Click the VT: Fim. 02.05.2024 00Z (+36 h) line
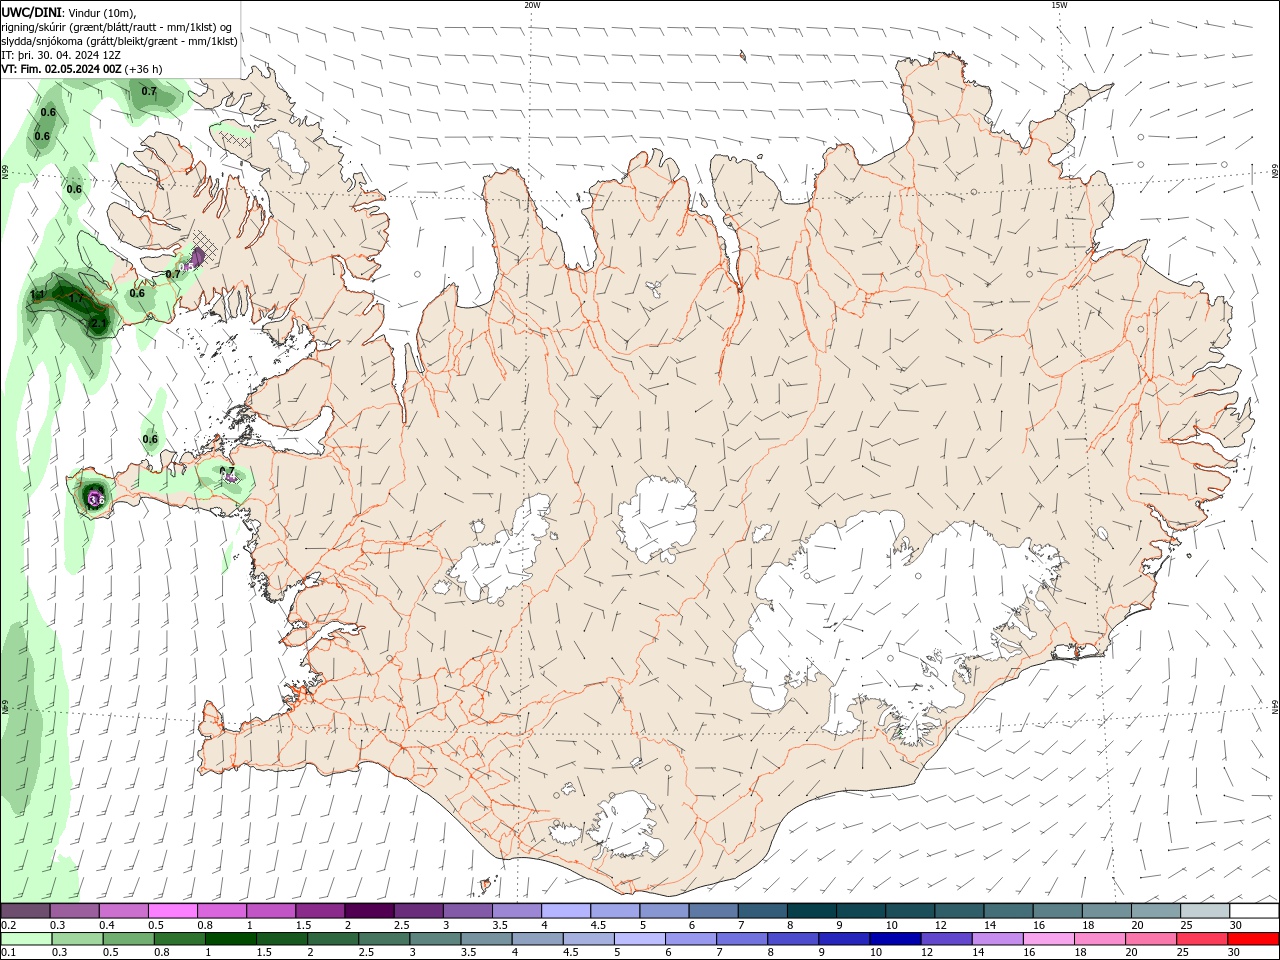 [82, 69]
